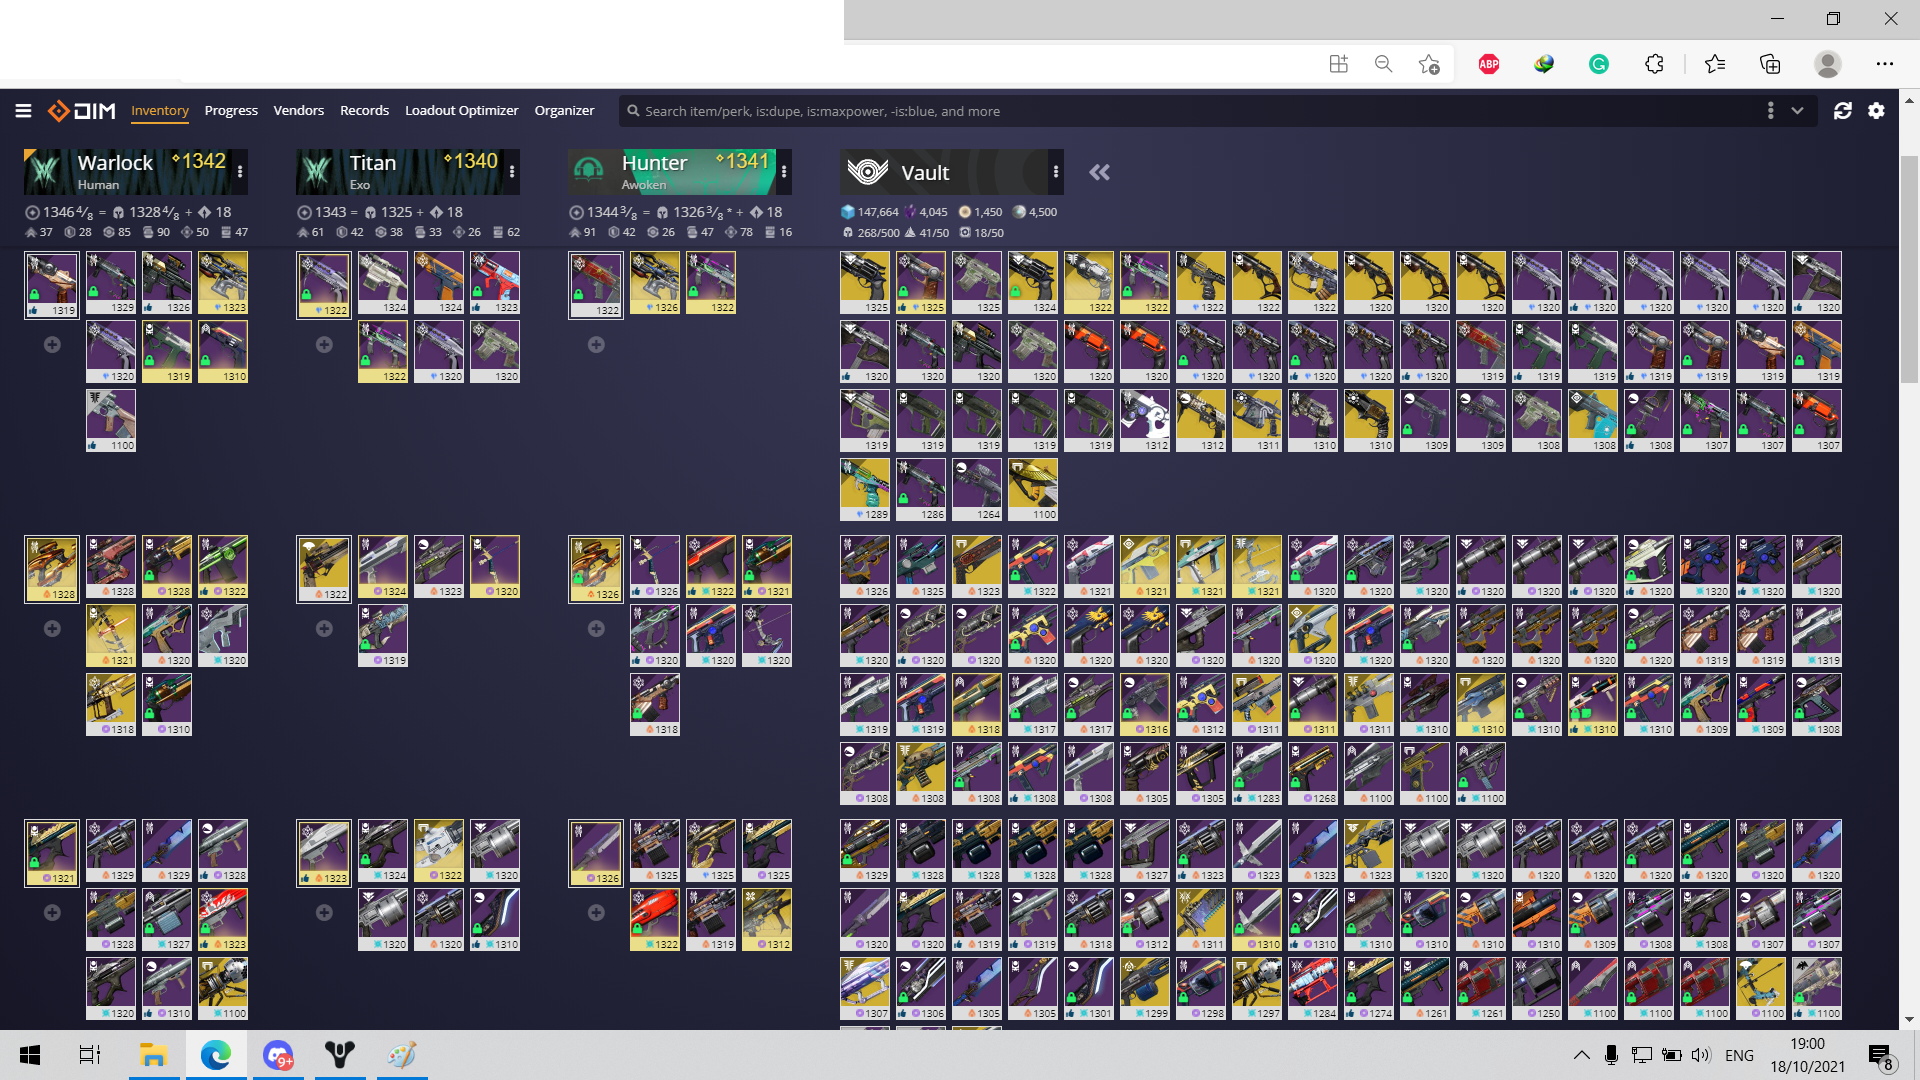
Task: Open the Warlock character menu
Action: [240, 172]
